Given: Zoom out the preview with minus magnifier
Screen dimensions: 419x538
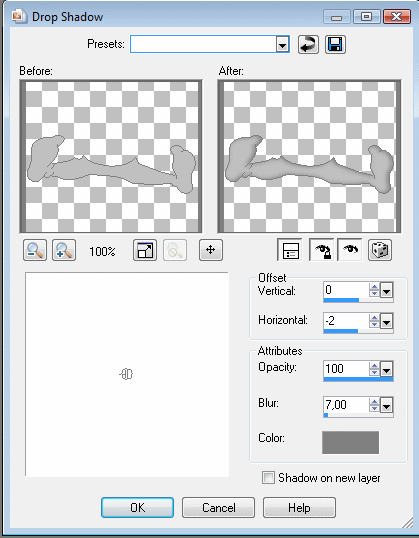Looking at the screenshot, I should coord(35,250).
